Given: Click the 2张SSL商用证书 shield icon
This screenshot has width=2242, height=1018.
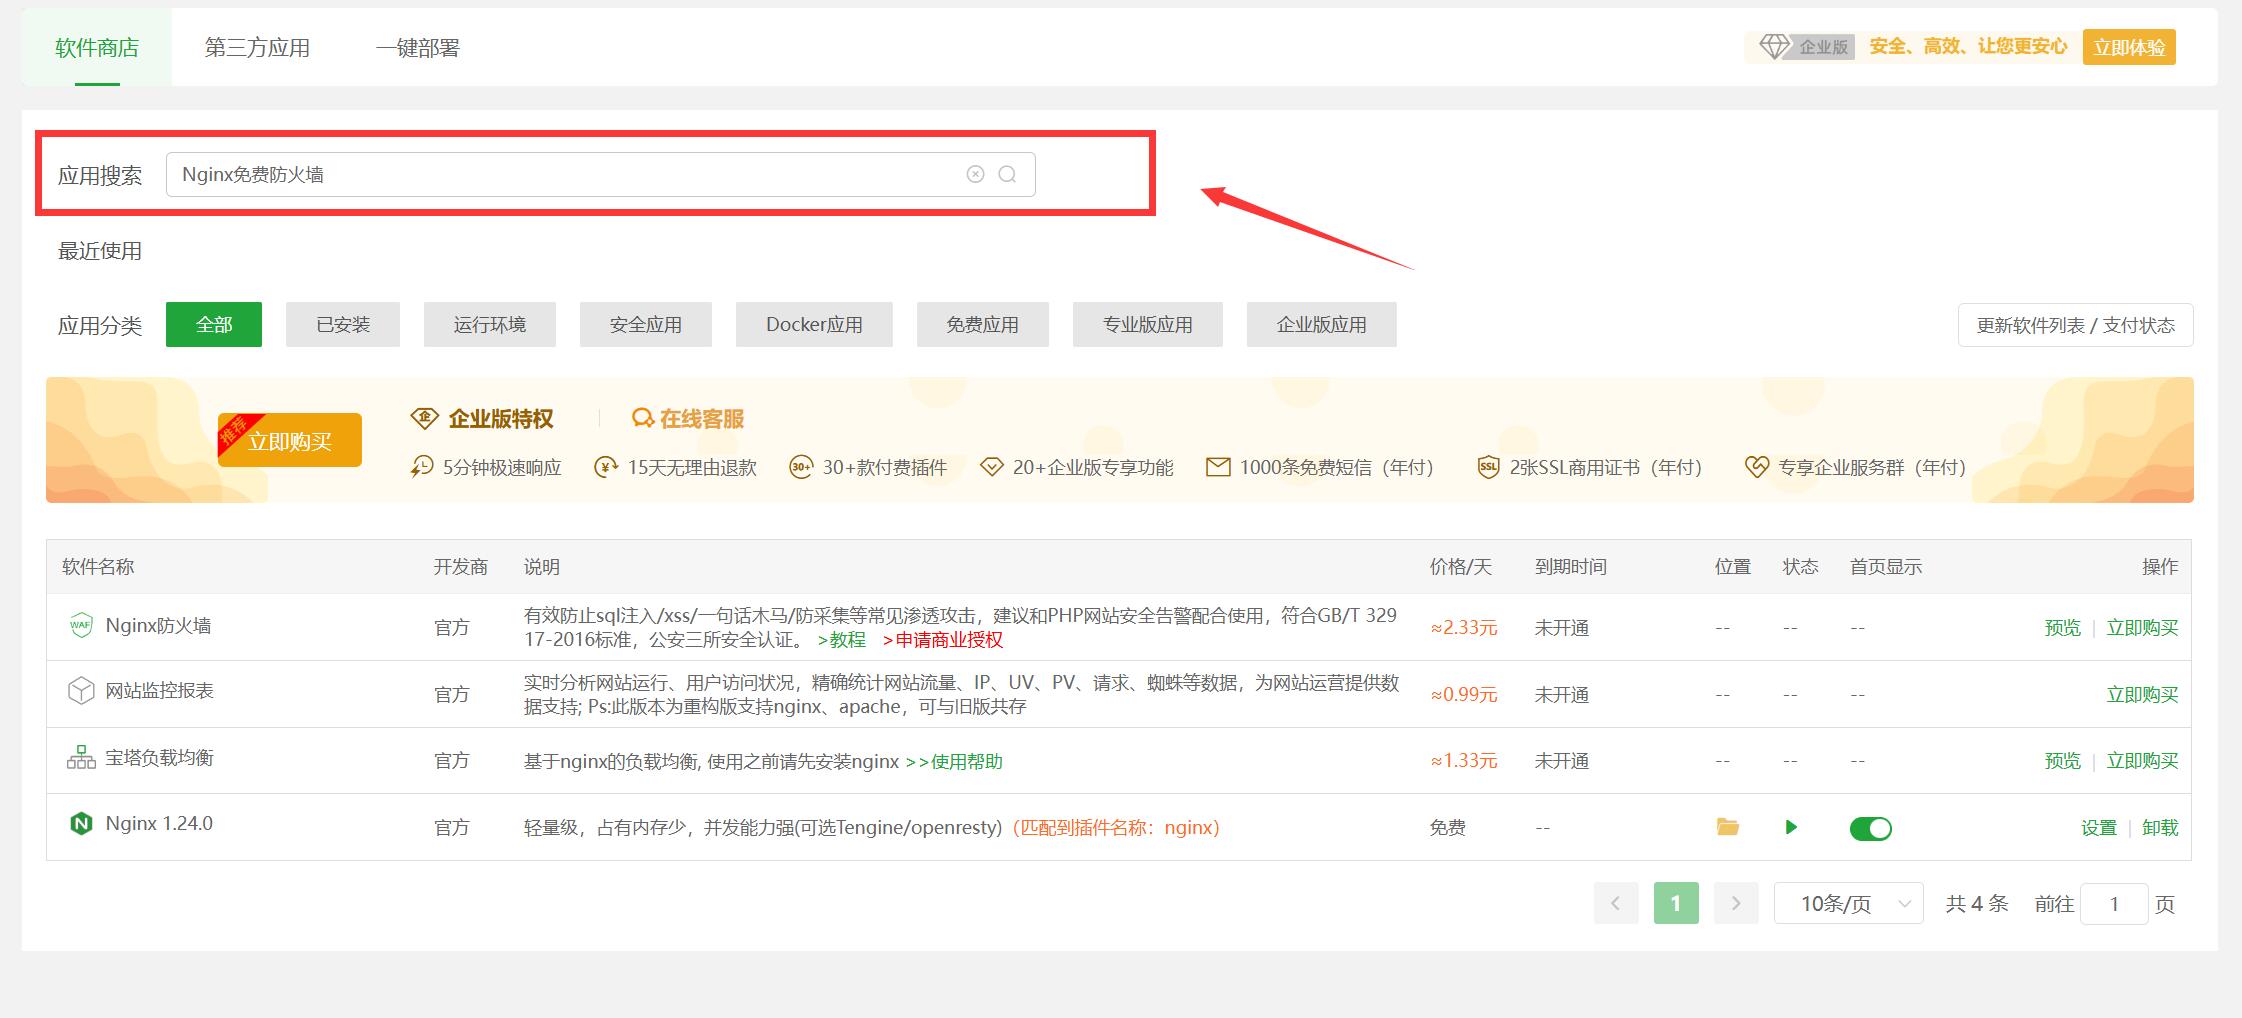Looking at the screenshot, I should click(x=1488, y=467).
